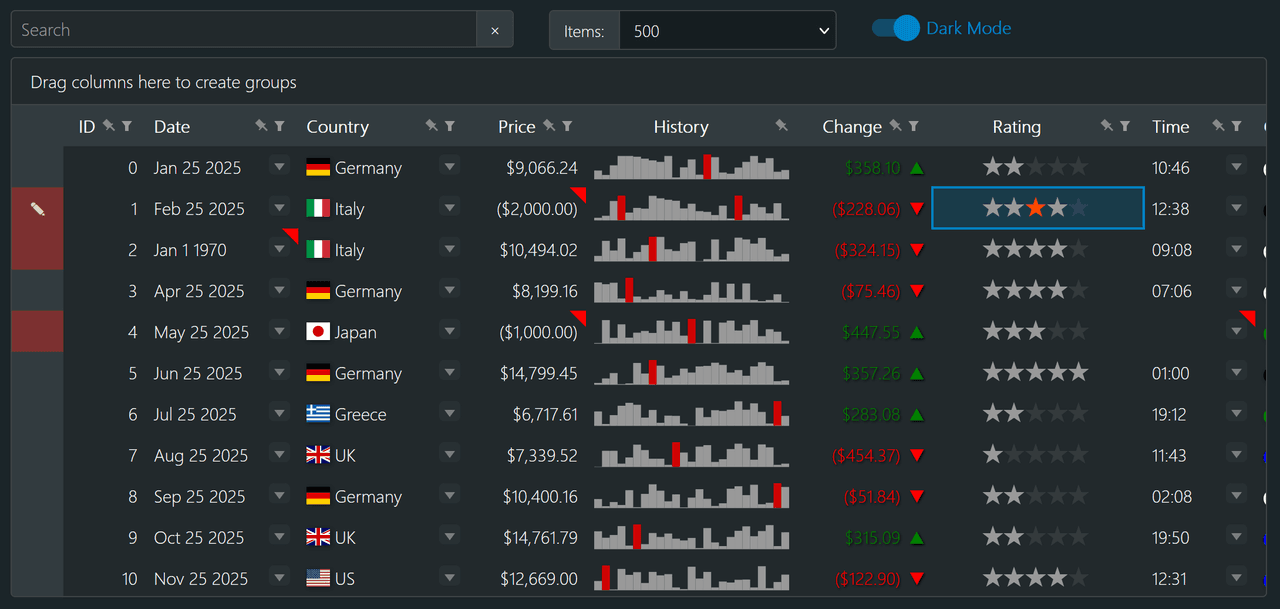The image size is (1280, 609).
Task: Pin the Time column
Action: coord(1218,126)
